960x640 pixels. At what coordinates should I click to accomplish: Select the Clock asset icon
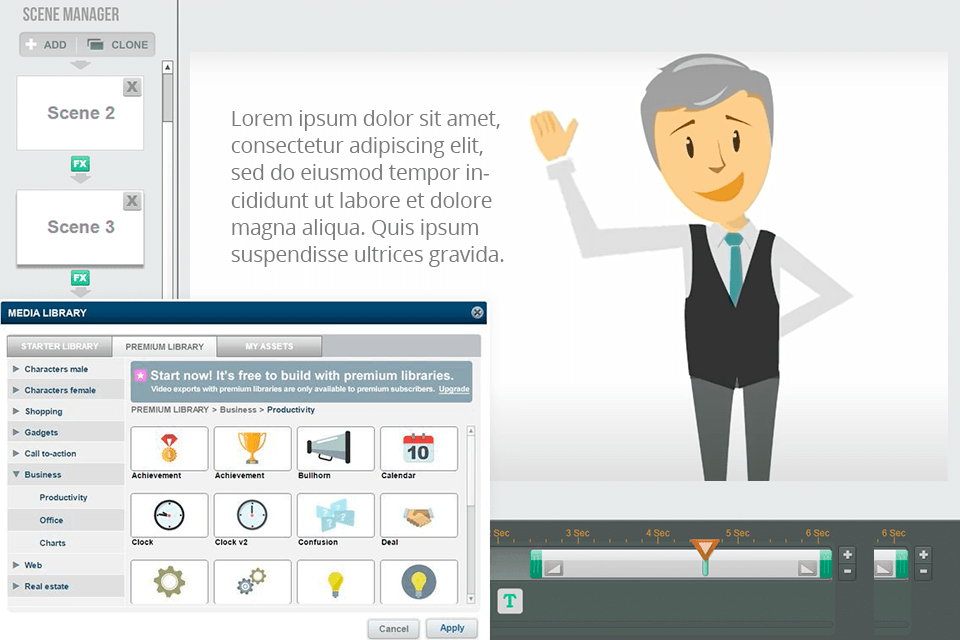tap(168, 515)
